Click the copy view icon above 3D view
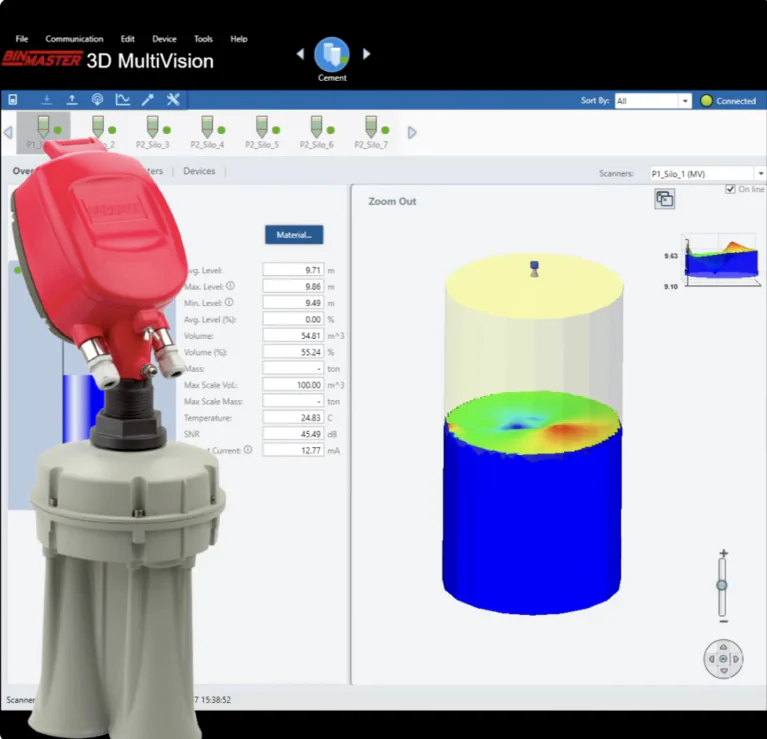Screen dimensions: 767x739 665,199
